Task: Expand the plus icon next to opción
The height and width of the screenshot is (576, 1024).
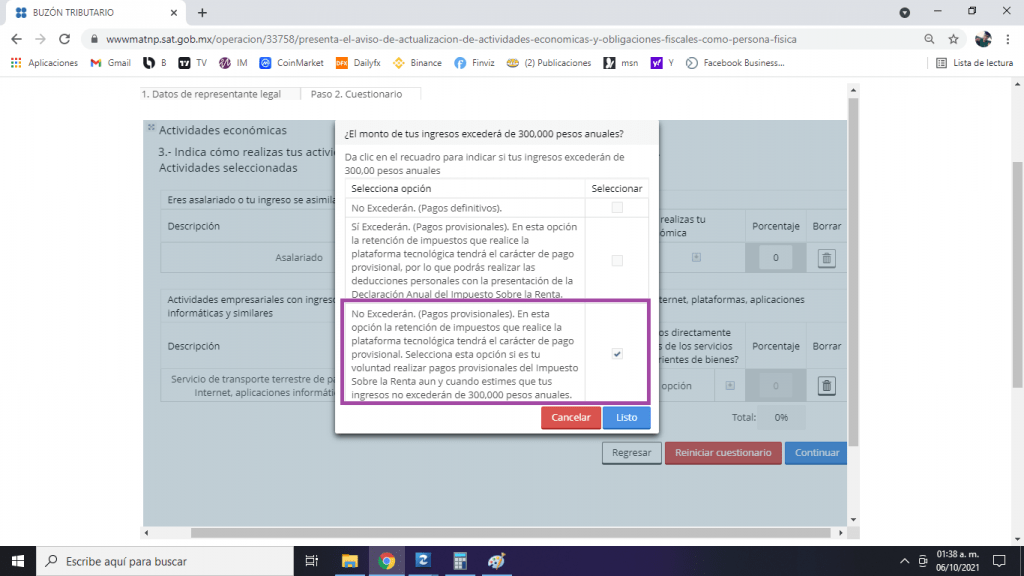Action: [730, 386]
